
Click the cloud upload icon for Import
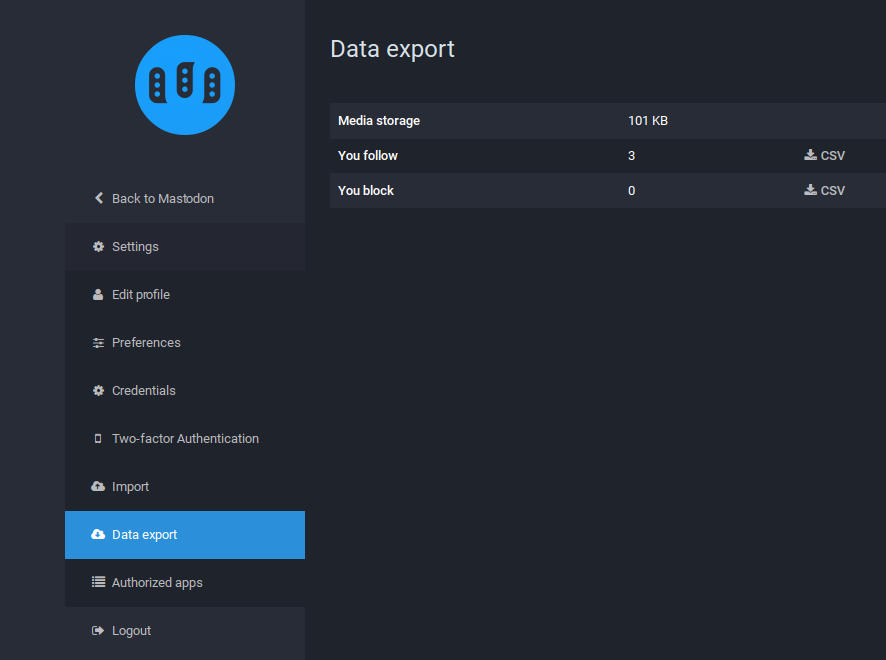click(x=98, y=487)
